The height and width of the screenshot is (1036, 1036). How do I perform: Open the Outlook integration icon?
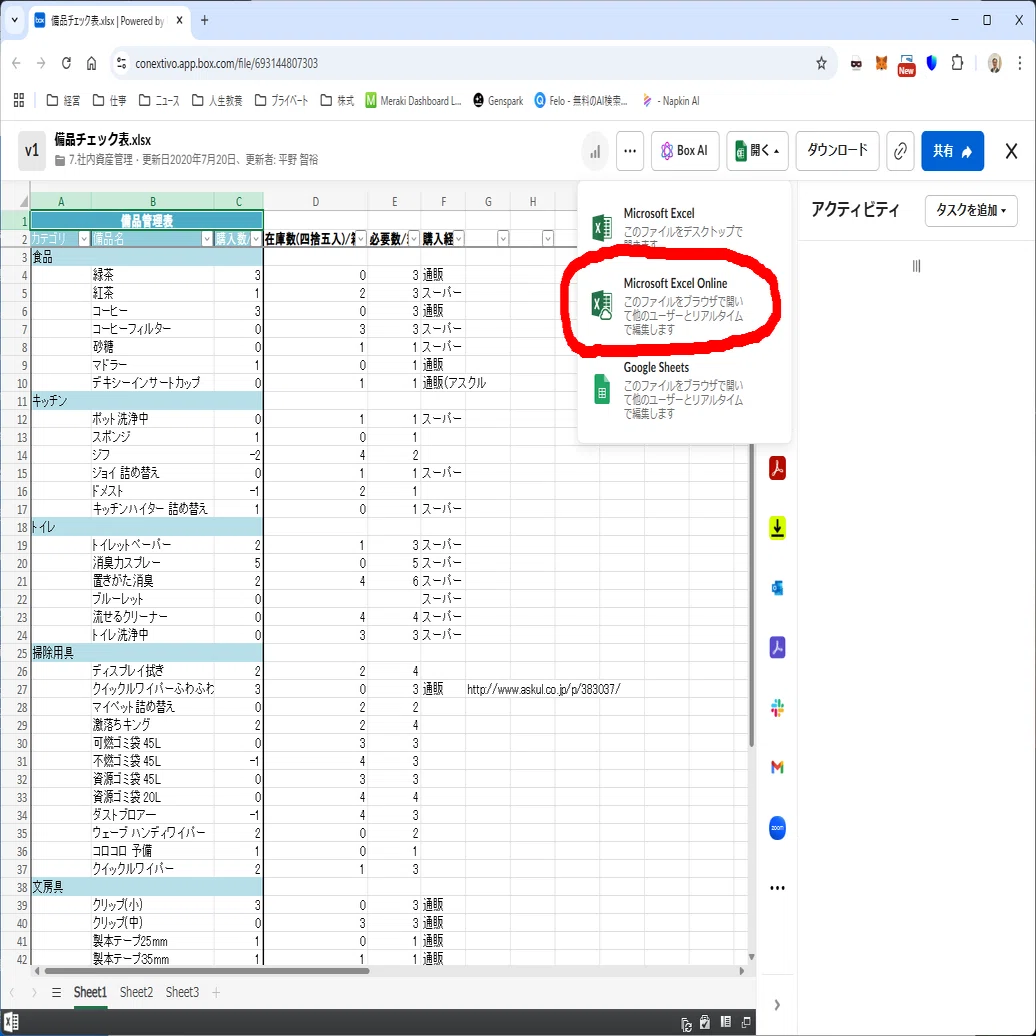(x=778, y=588)
